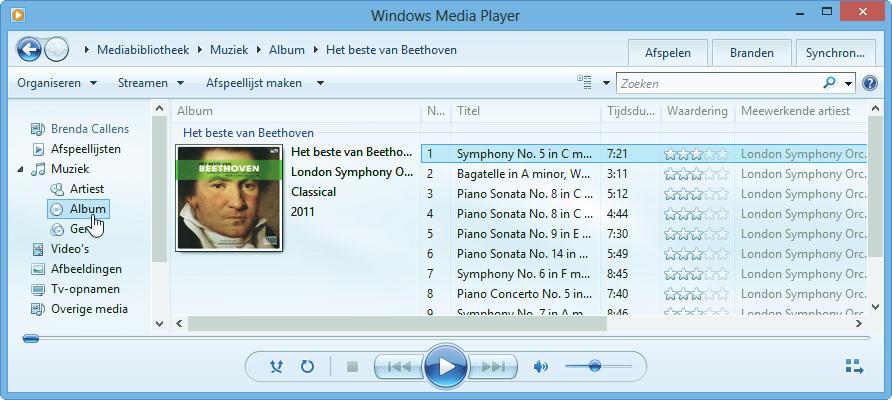Image resolution: width=892 pixels, height=400 pixels.
Task: Click the track list scroll down arrow
Action: point(876,307)
